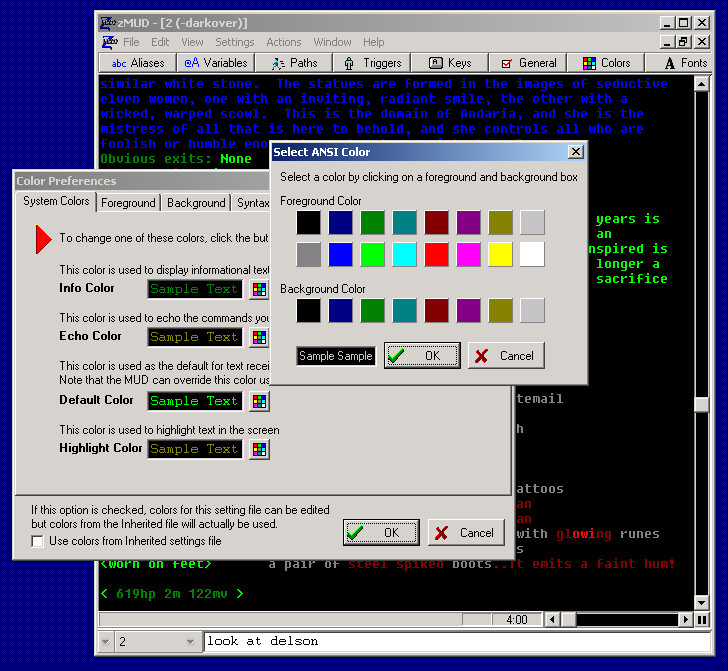Switch to the Foreground tab
Image resolution: width=728 pixels, height=671 pixels.
tap(128, 203)
